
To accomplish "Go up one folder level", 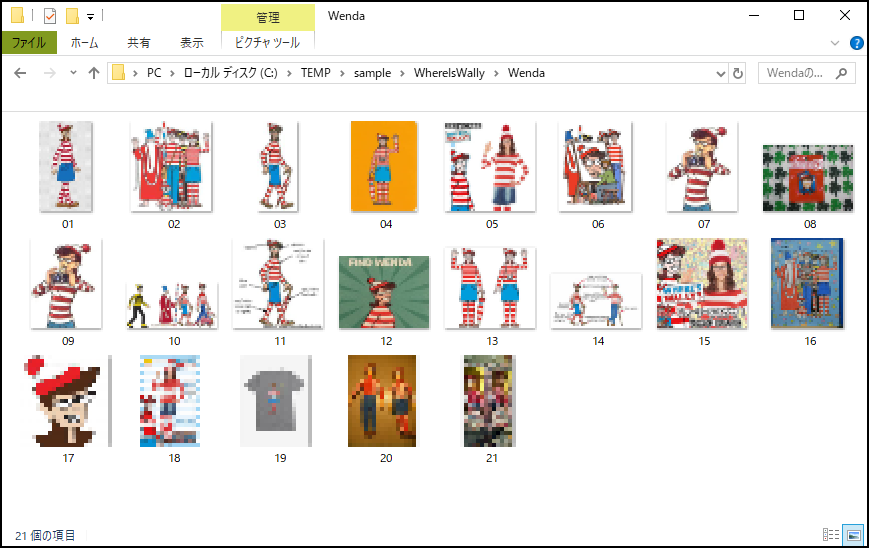I will pos(94,73).
